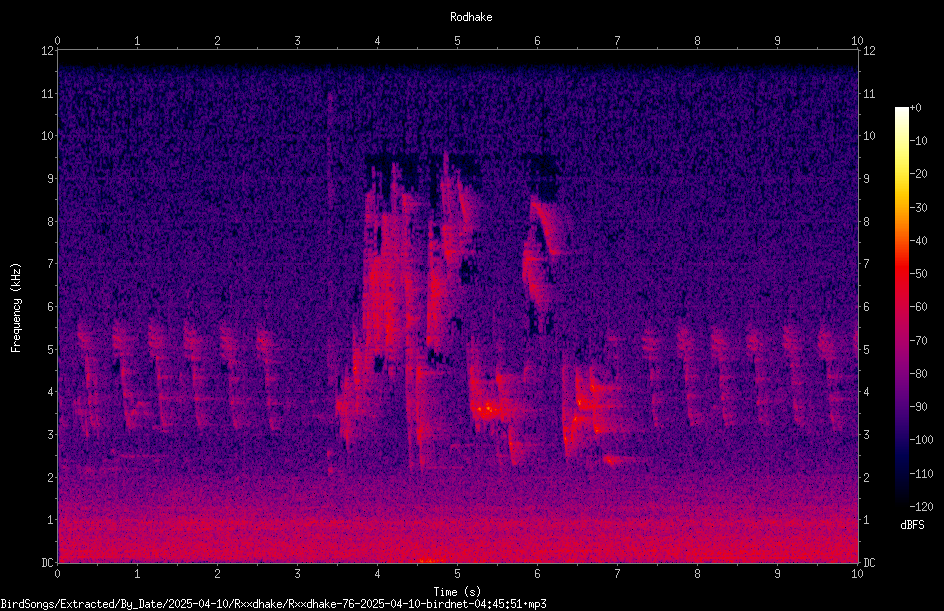Viewport: 944px width, 611px height.
Task: Click the +0 top of the color scale
Action: [915, 108]
